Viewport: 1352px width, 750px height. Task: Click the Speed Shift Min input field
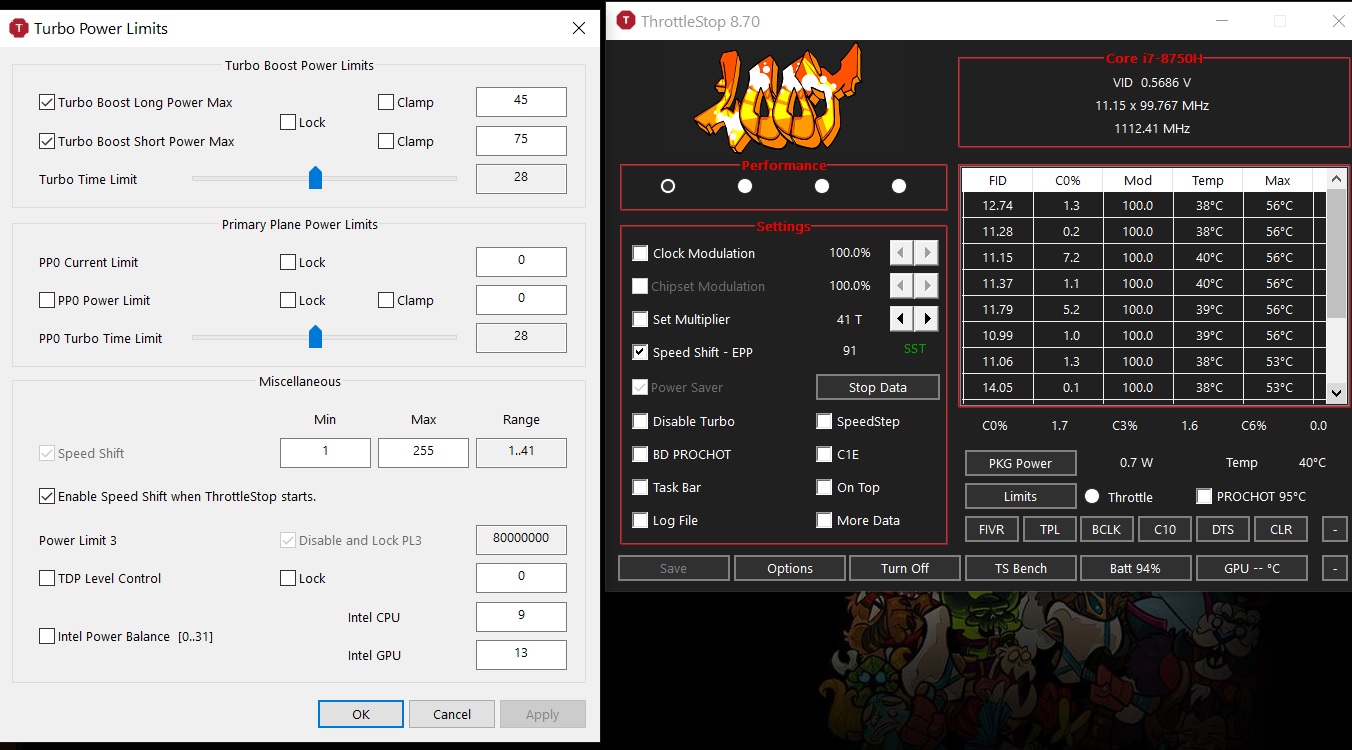(325, 452)
